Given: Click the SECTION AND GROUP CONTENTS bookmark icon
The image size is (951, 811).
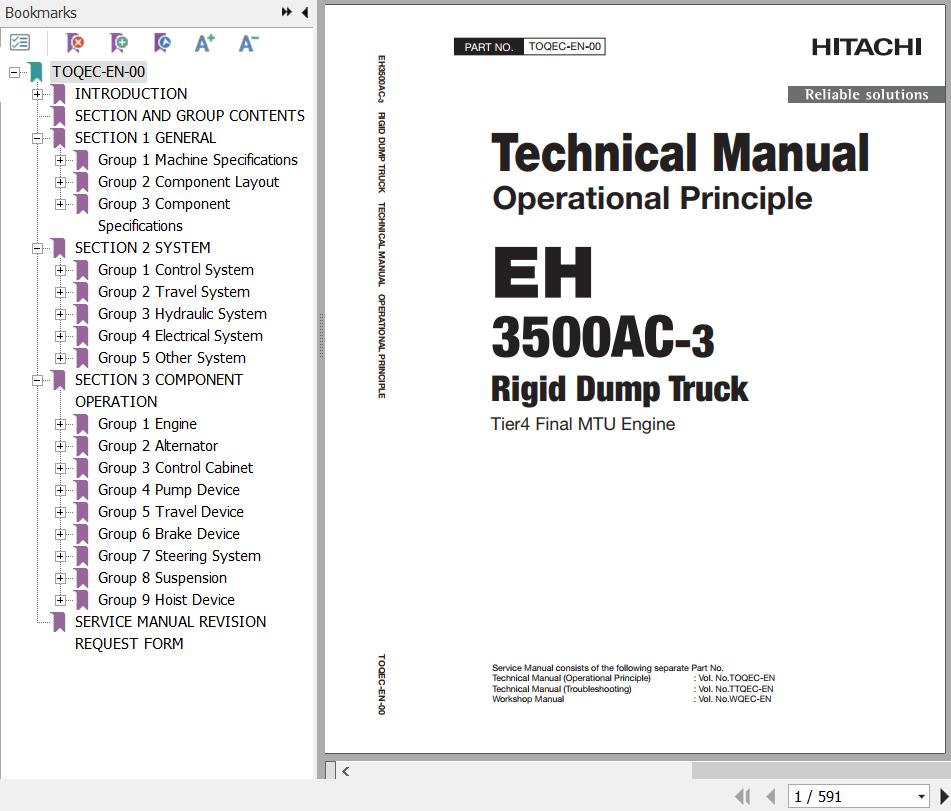Looking at the screenshot, I should point(59,116).
